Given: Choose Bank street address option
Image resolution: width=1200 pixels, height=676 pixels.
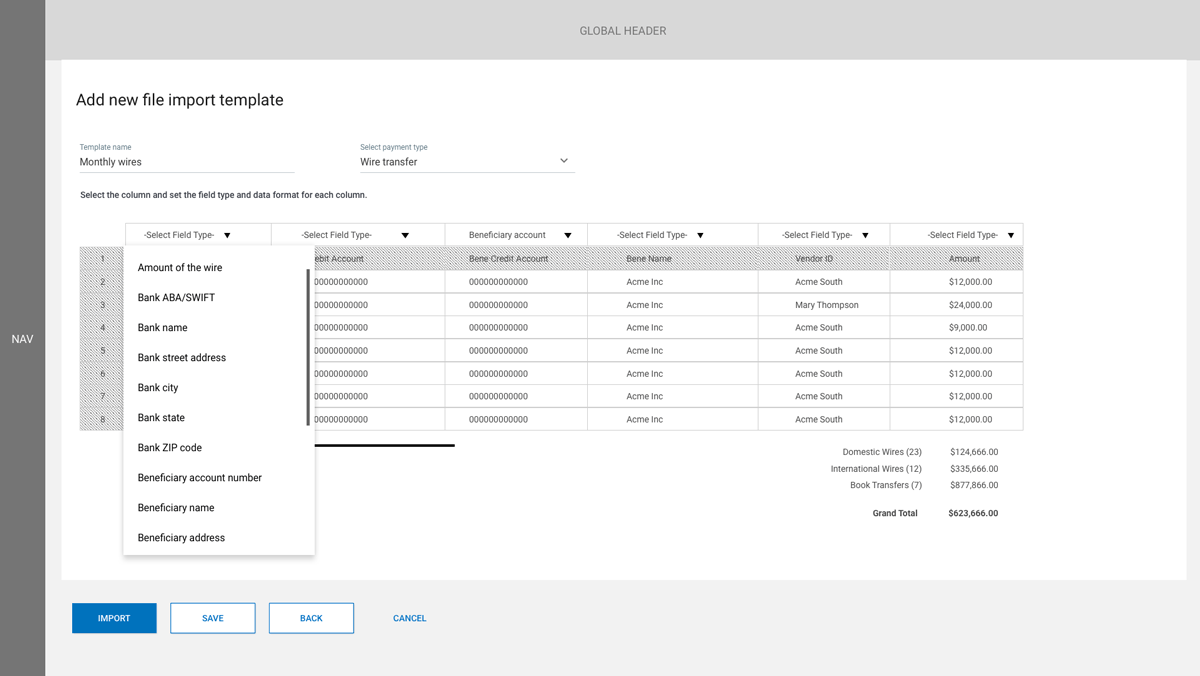Looking at the screenshot, I should (x=219, y=358).
